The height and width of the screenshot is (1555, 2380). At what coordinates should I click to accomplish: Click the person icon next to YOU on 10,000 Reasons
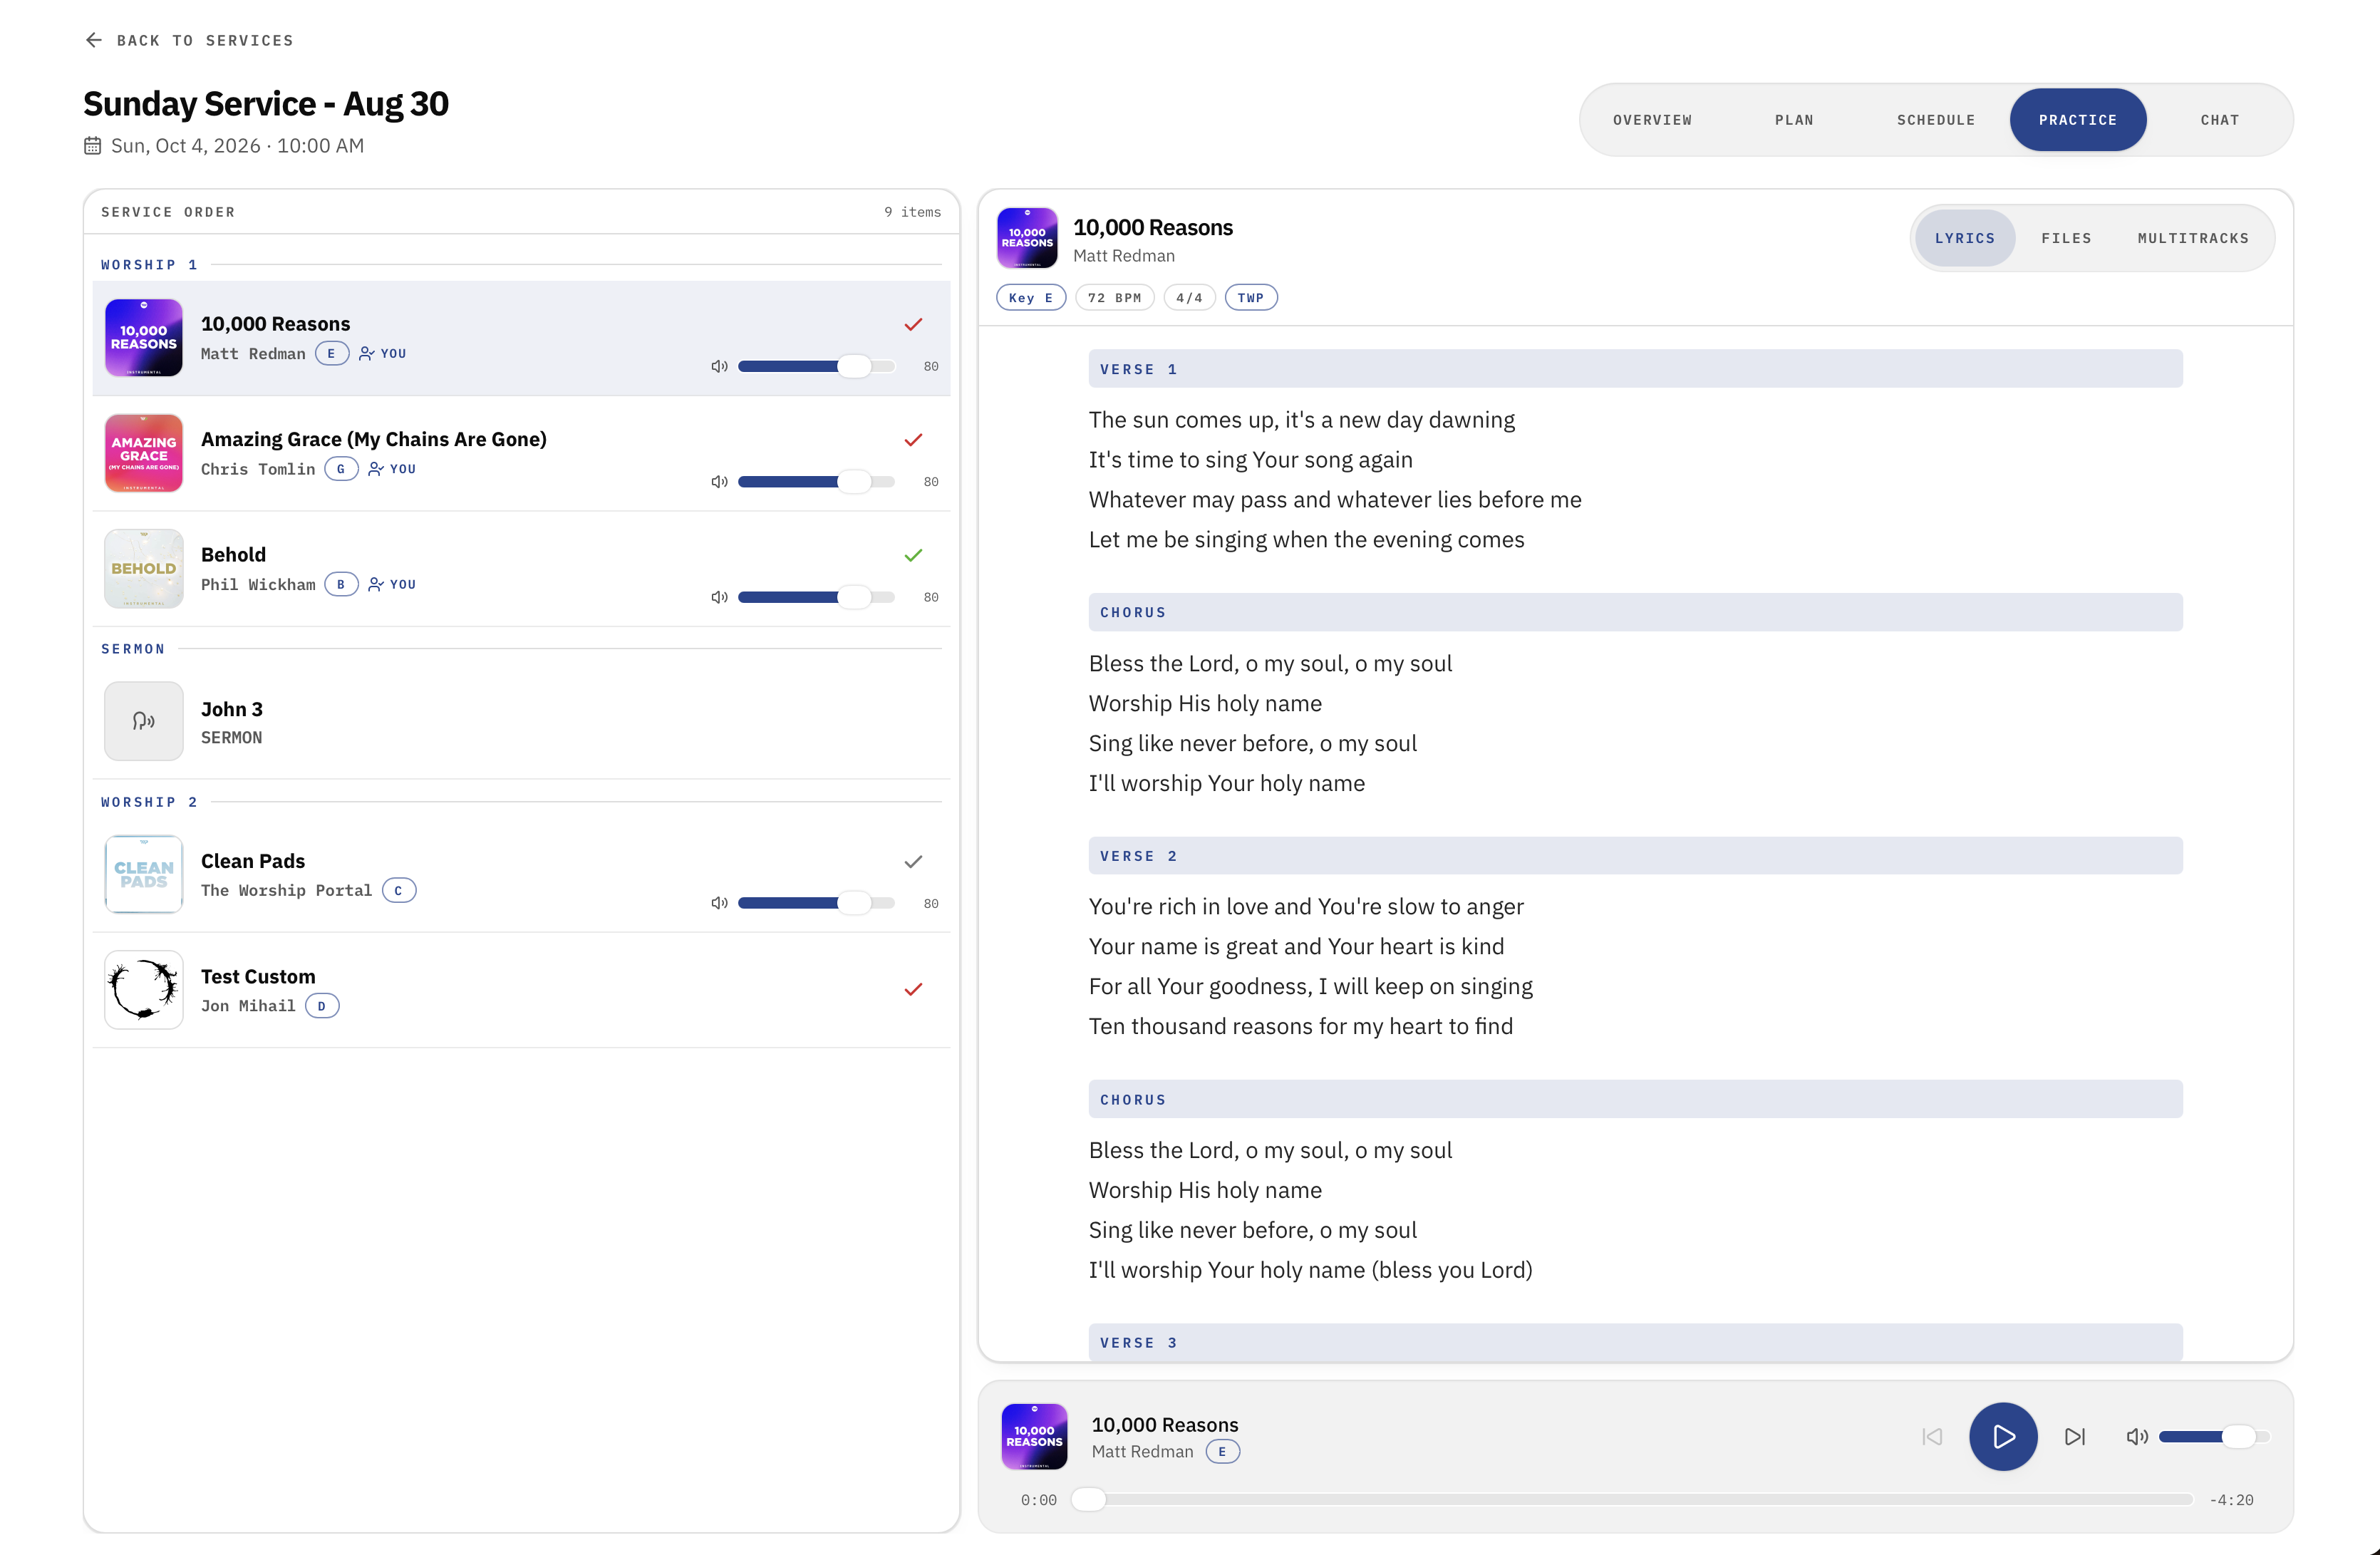coord(367,354)
